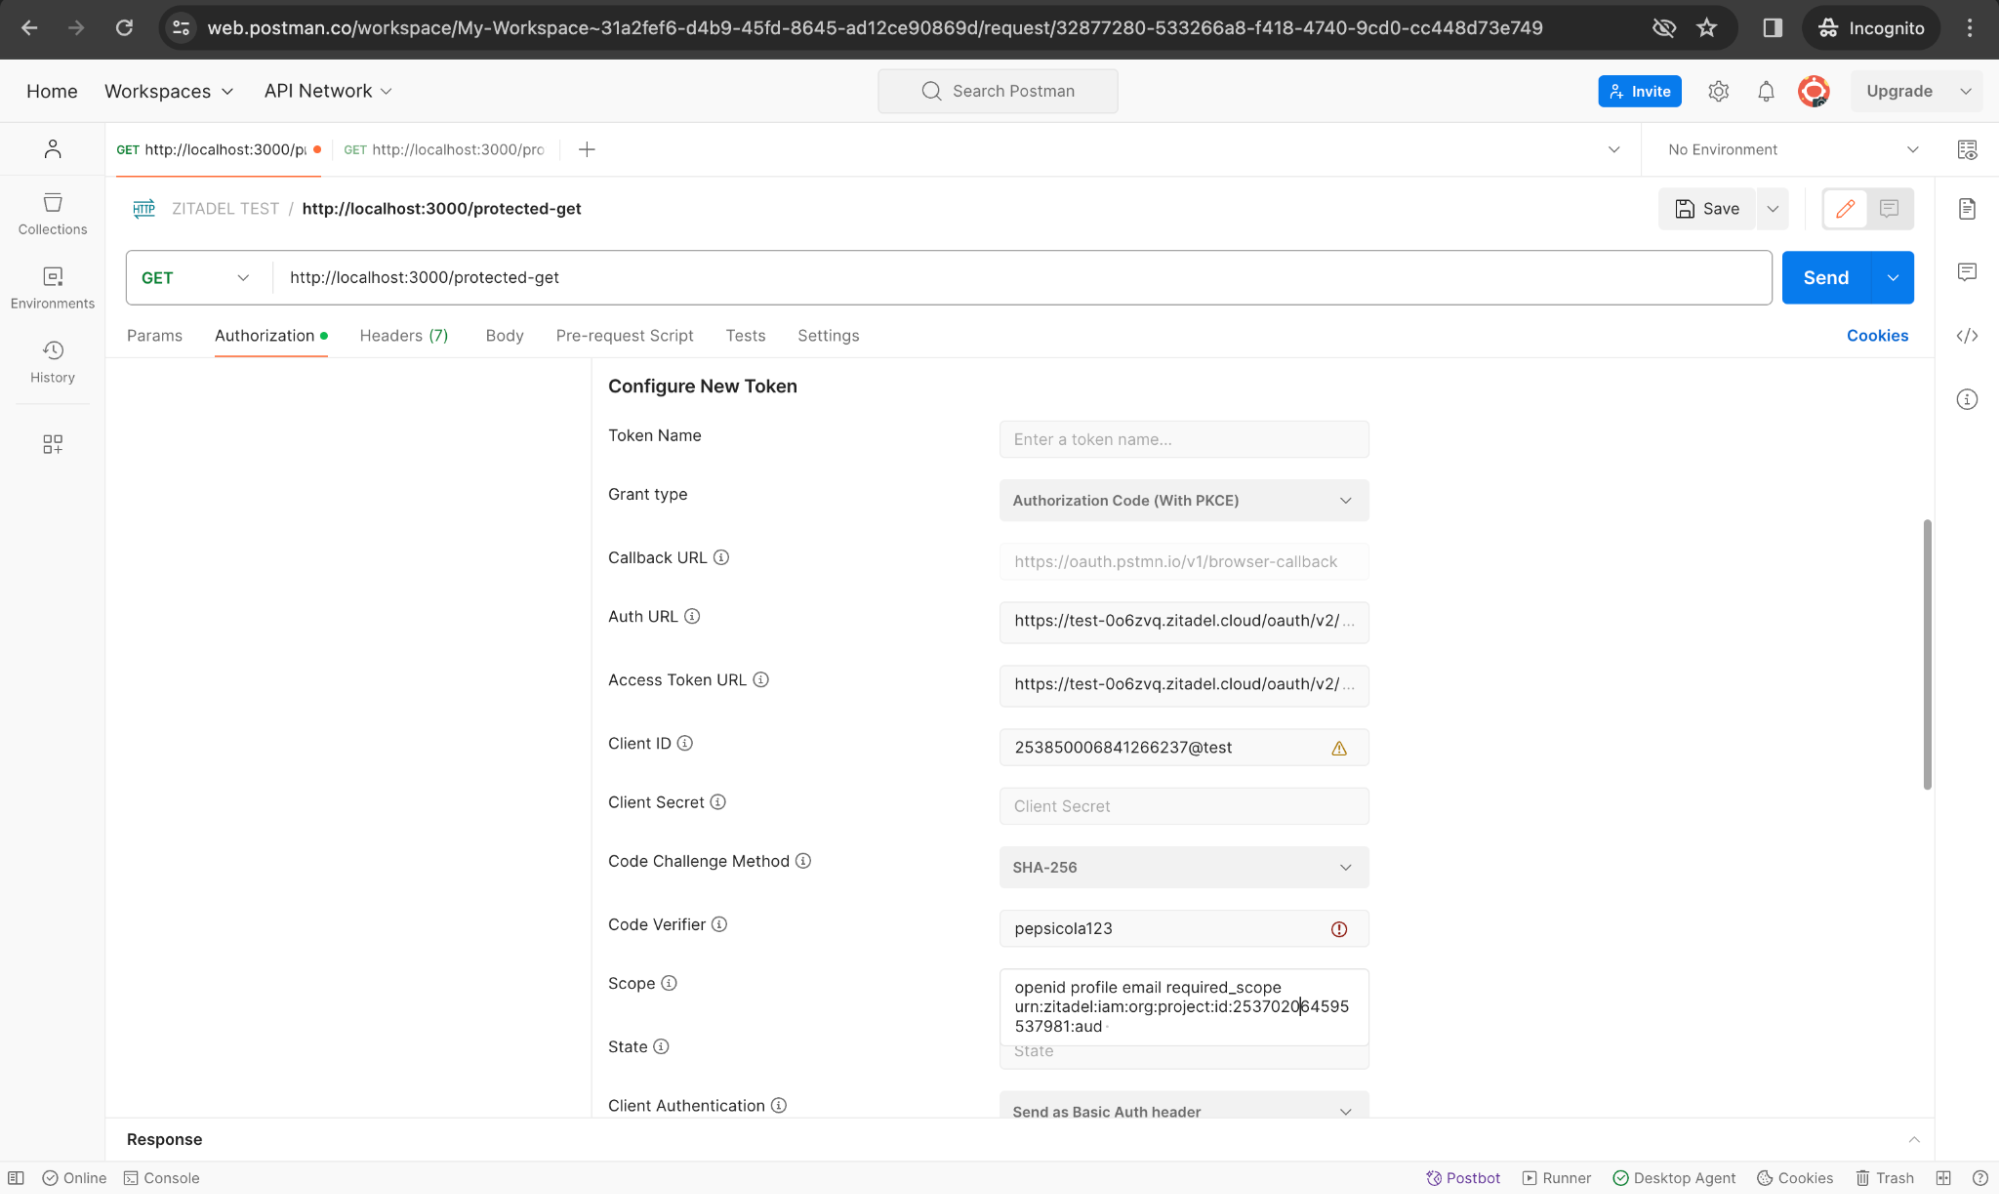Click the info icon next to Auth URL

[x=692, y=616]
